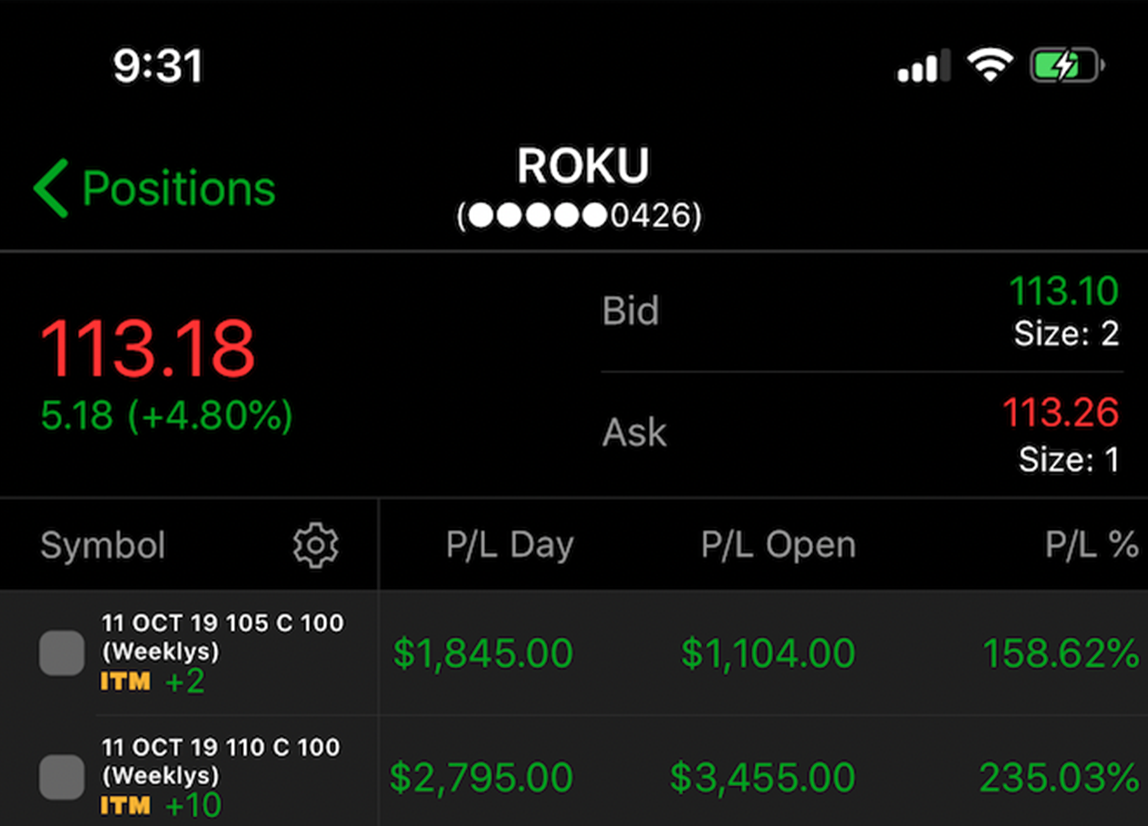Open the column settings gear icon
This screenshot has width=1148, height=826.
(316, 545)
